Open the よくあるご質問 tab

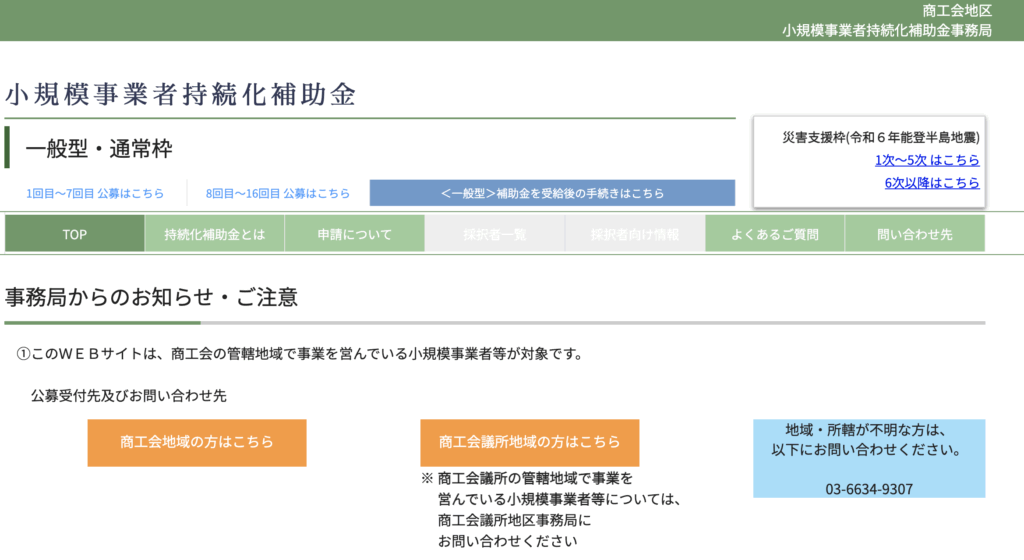pos(775,234)
